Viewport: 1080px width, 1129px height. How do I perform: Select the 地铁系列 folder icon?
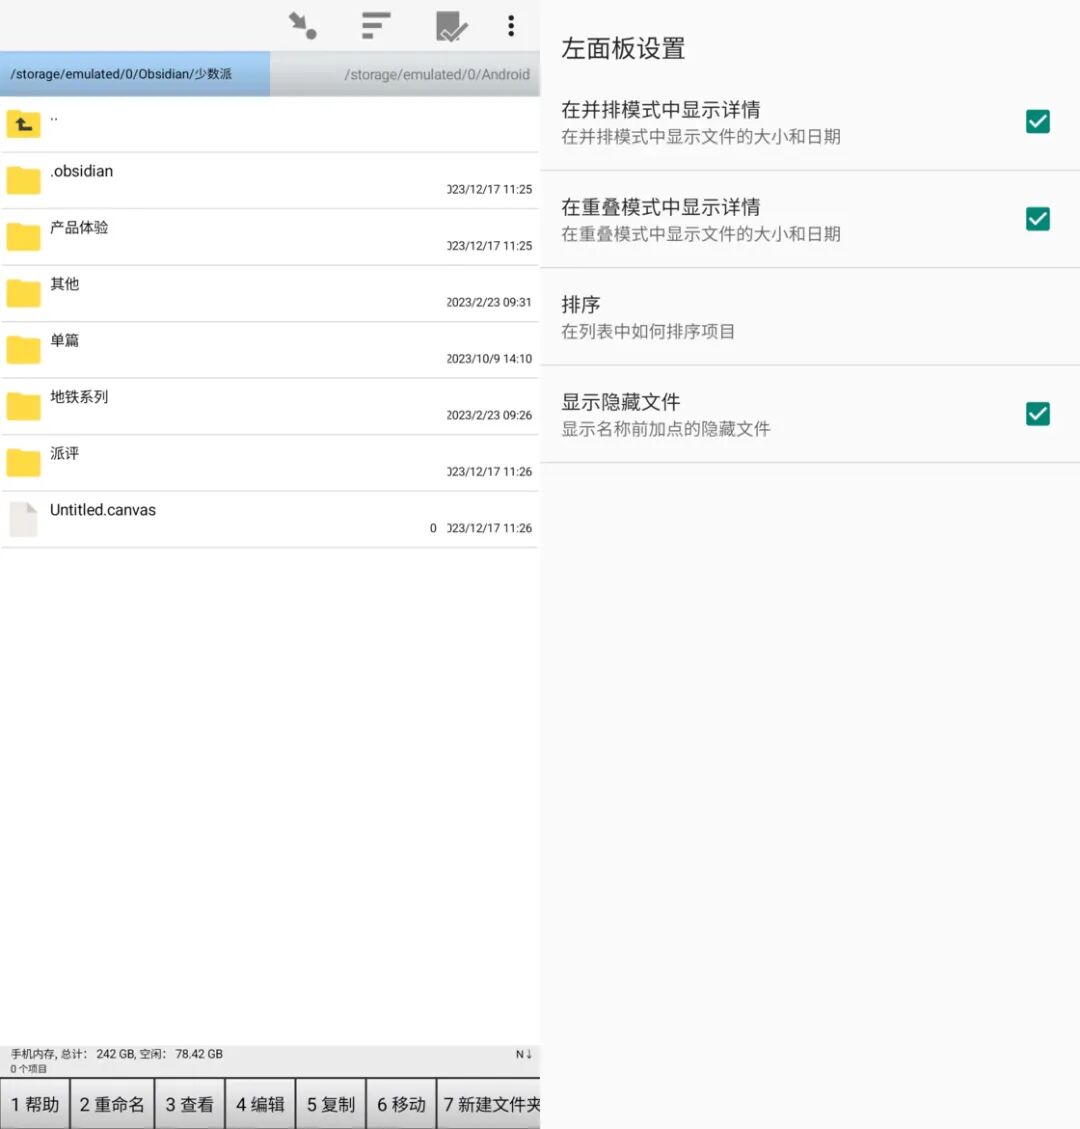24,406
